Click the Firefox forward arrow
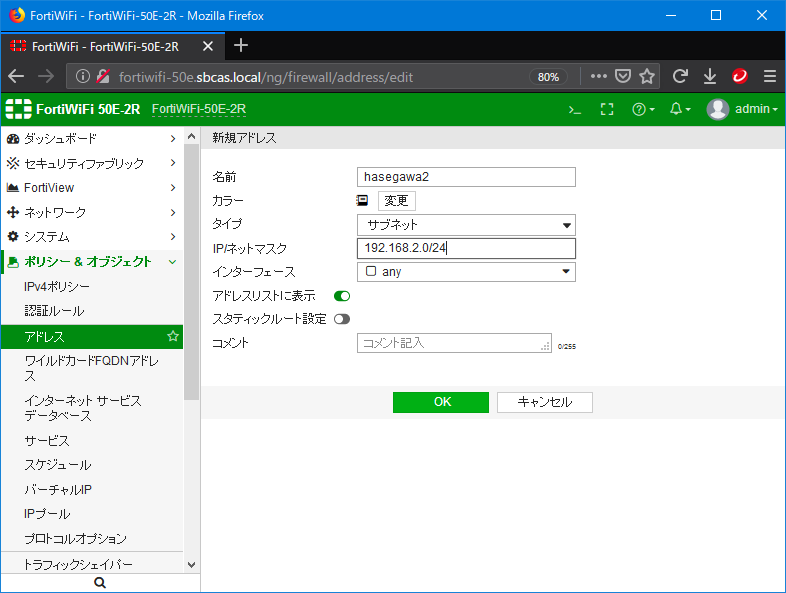Viewport: 786px width, 593px height. (46, 77)
